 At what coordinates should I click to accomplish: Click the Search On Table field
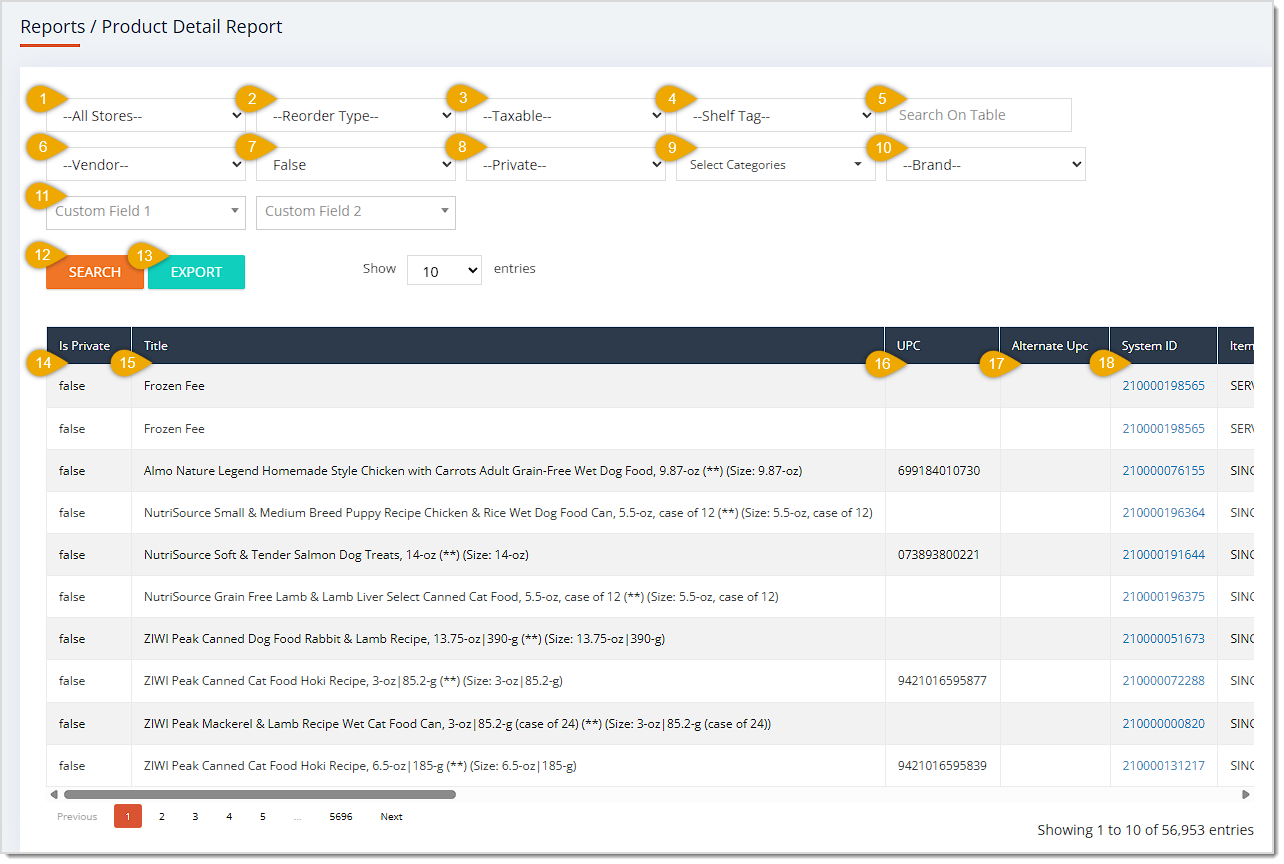pos(979,115)
